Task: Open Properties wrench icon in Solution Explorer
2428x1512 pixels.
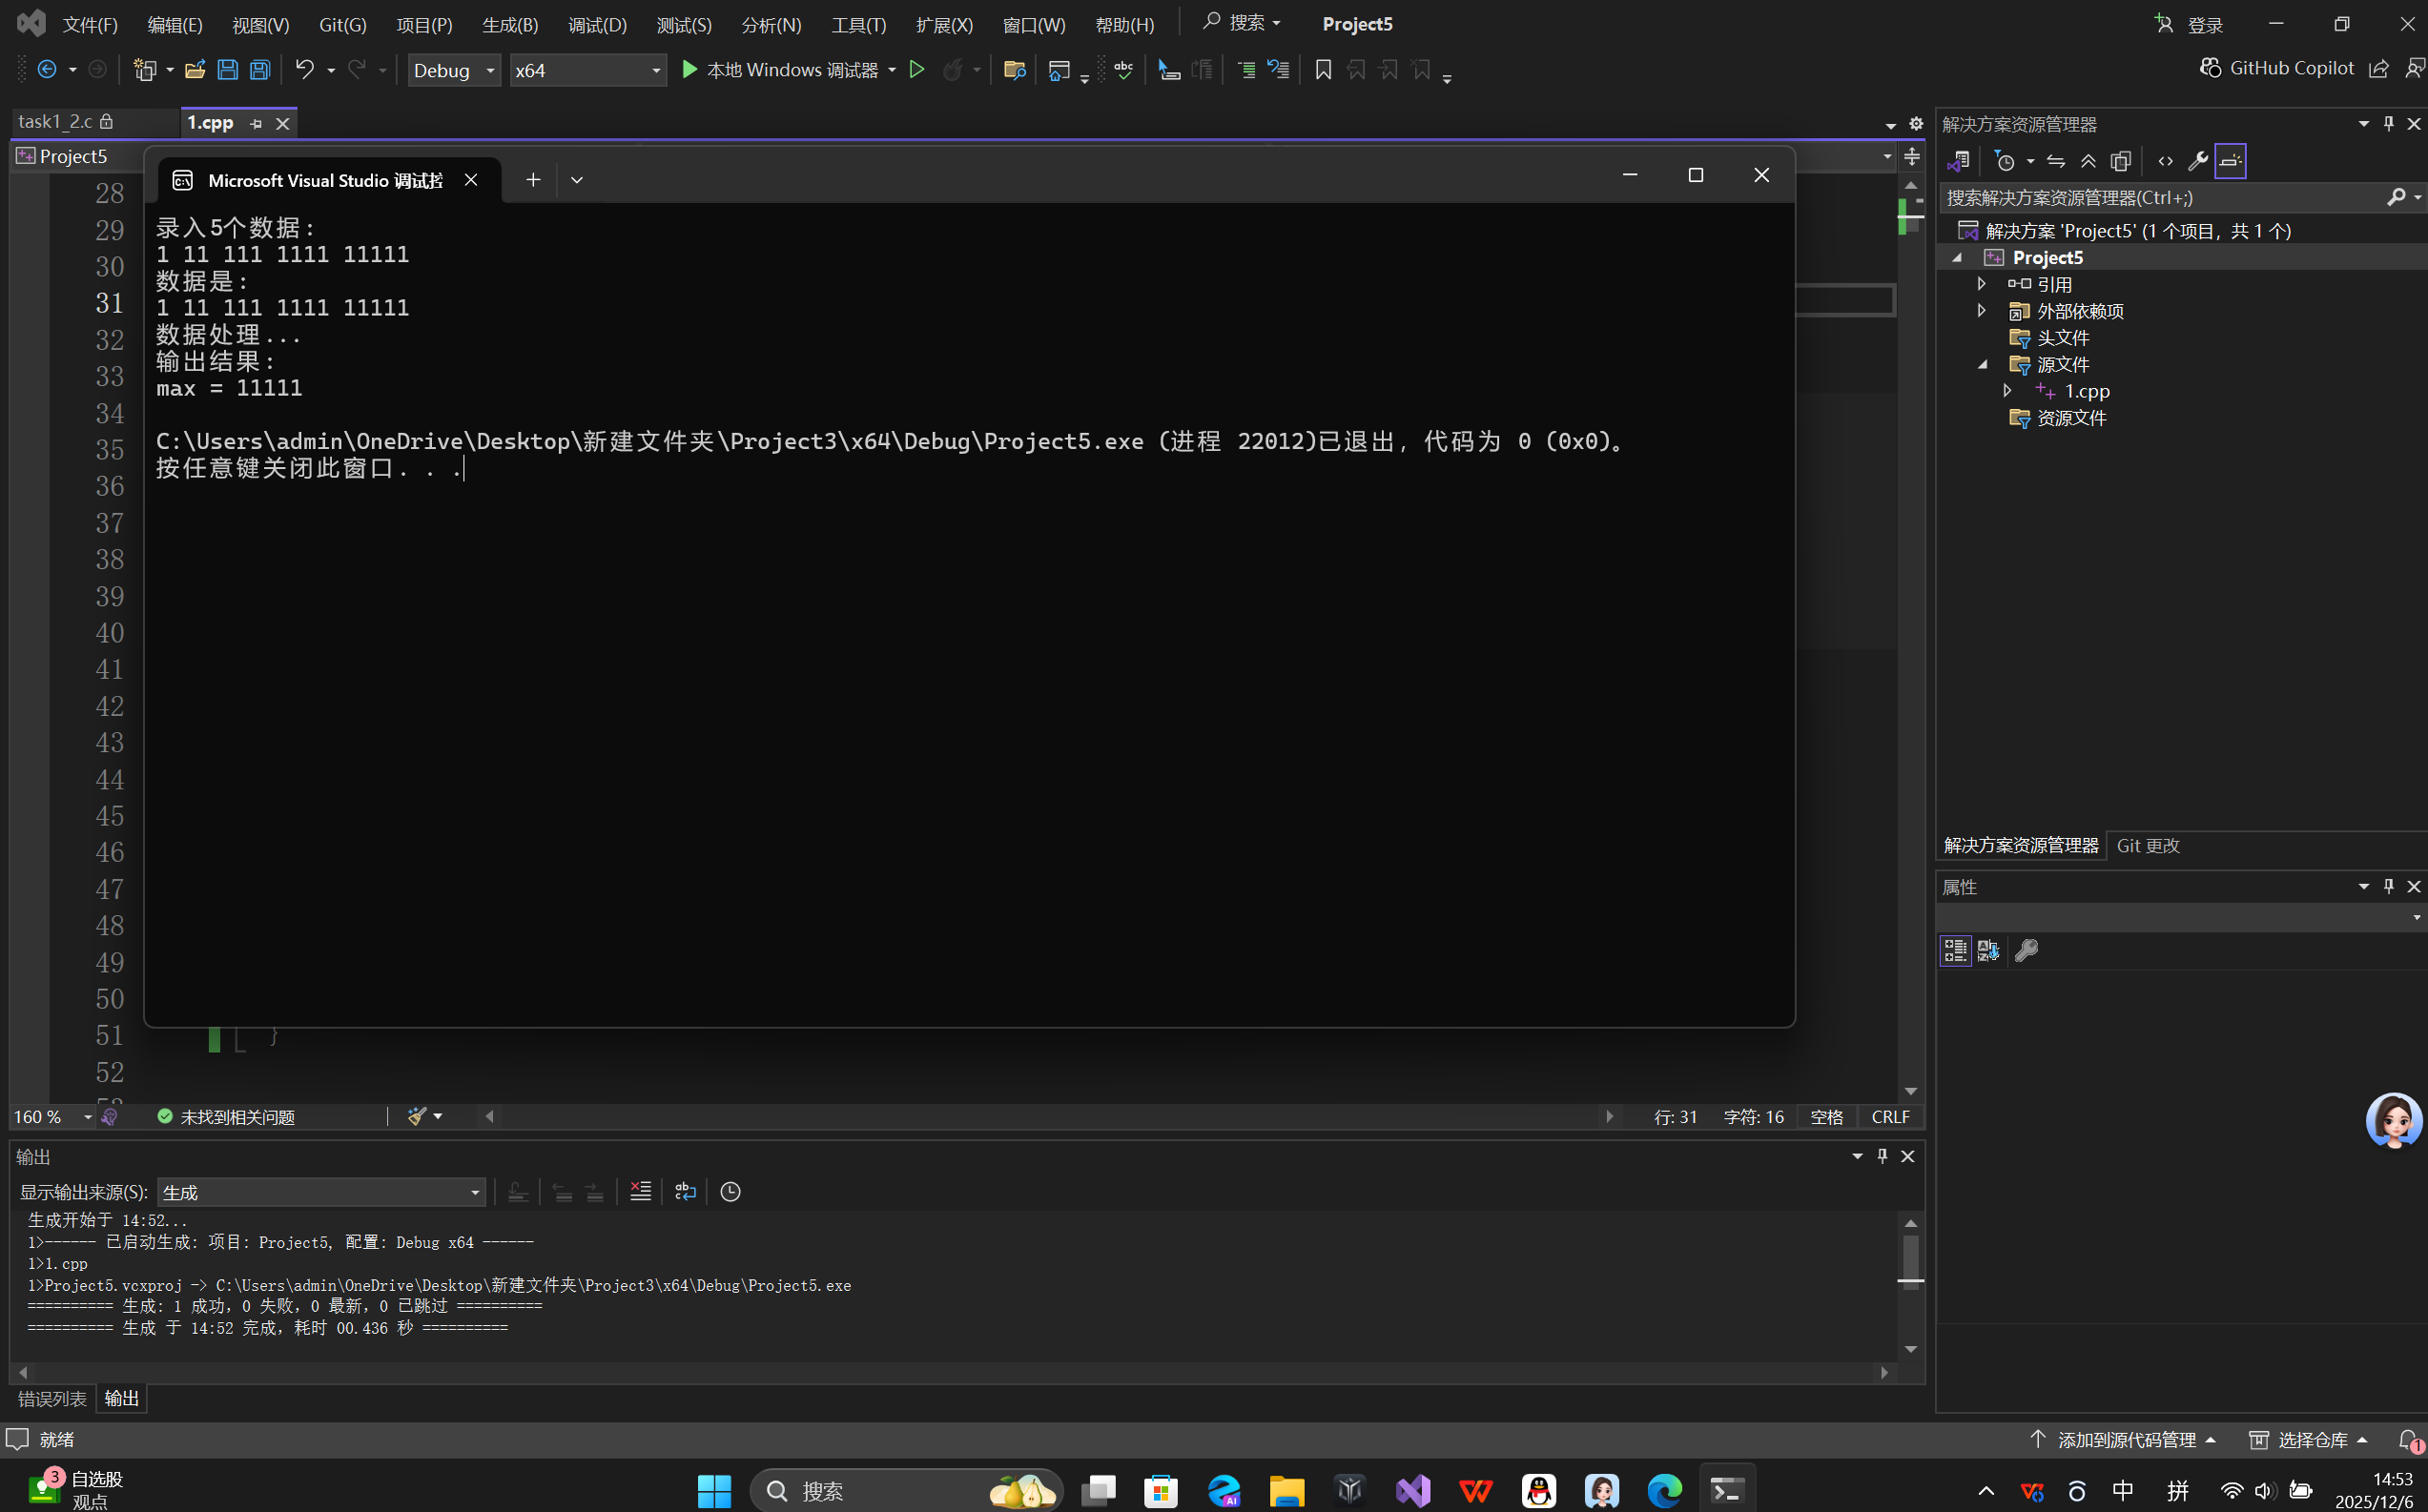Action: pos(2197,161)
